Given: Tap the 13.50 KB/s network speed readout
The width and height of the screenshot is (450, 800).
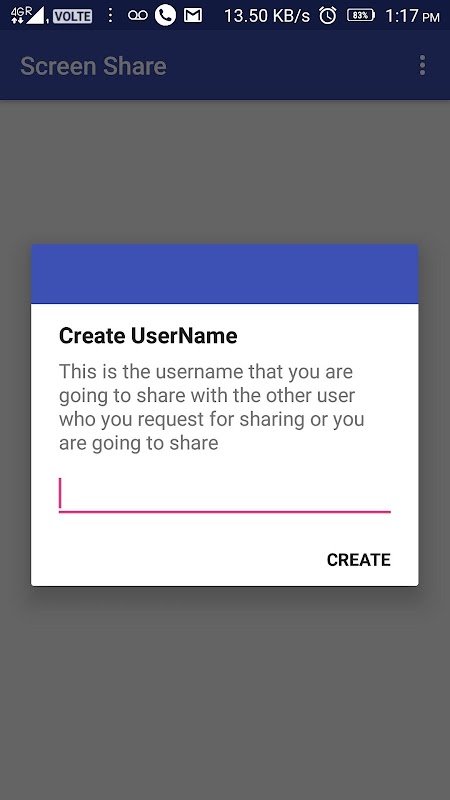Looking at the screenshot, I should pyautogui.click(x=267, y=16).
